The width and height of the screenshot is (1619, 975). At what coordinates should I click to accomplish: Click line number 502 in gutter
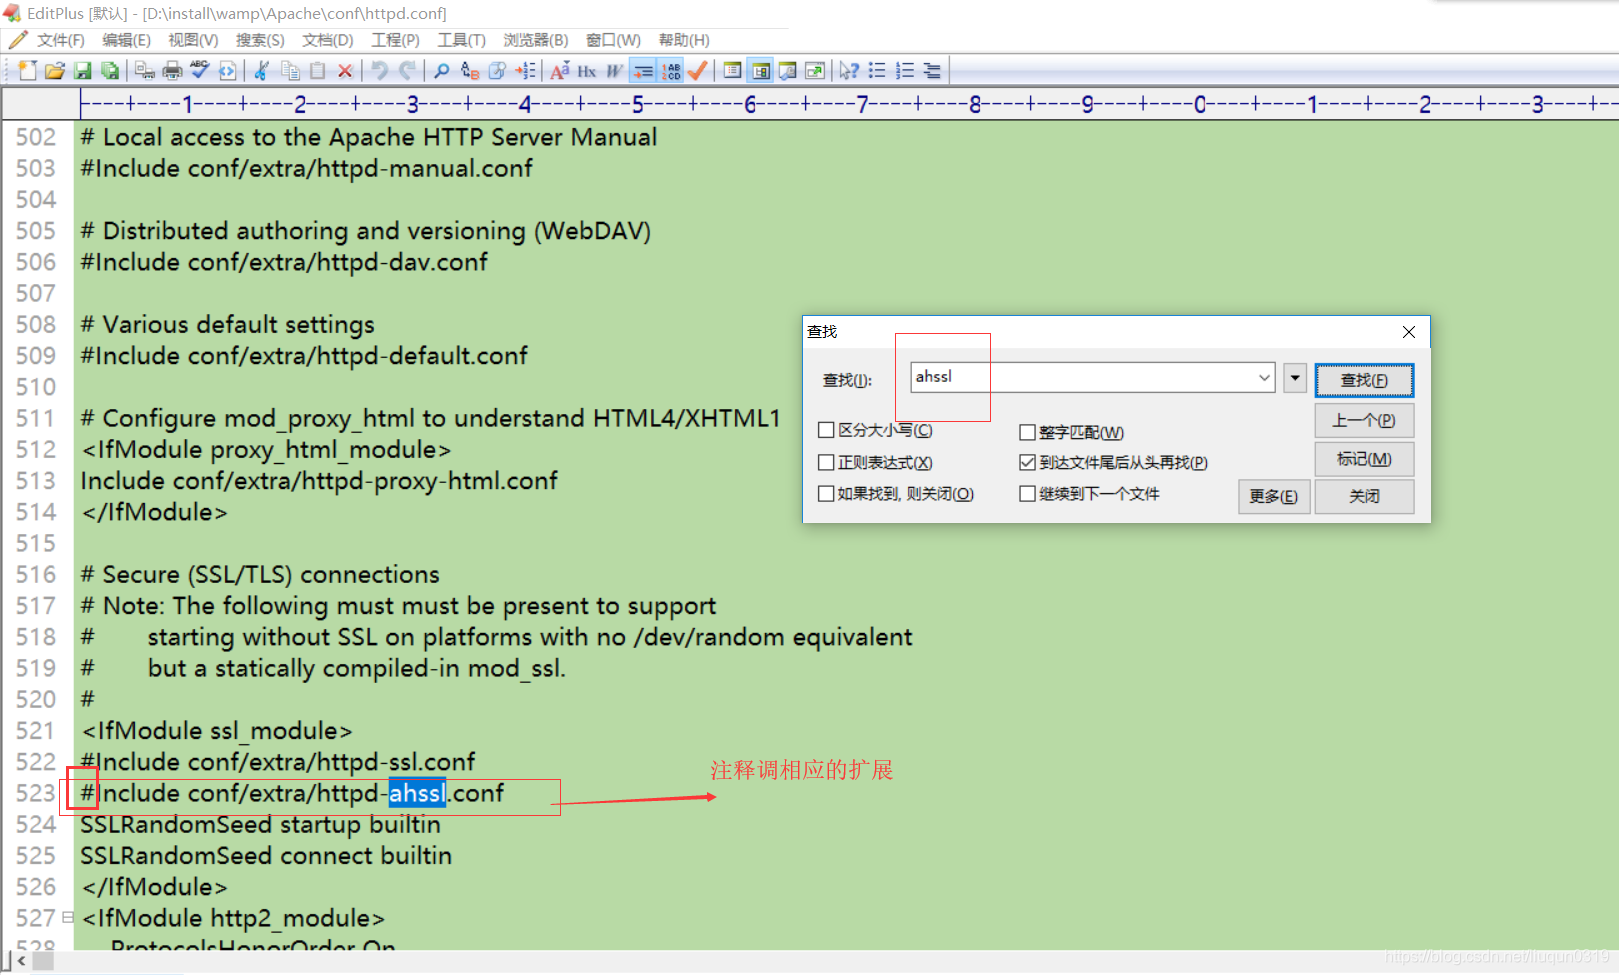36,137
